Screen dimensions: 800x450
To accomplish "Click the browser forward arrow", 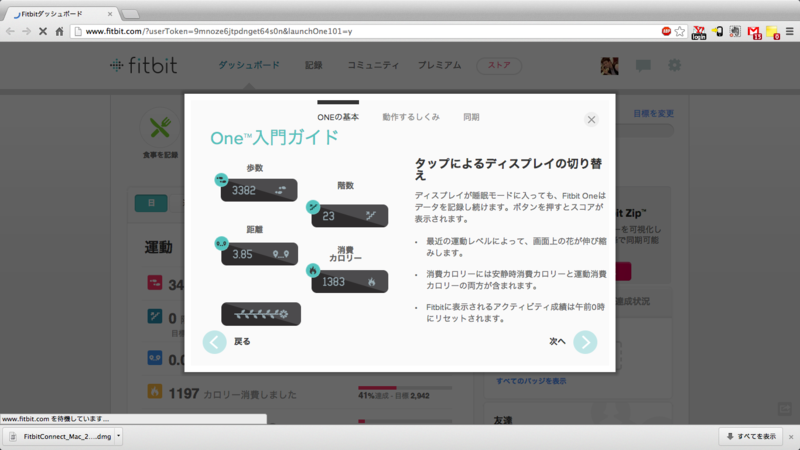I will (x=27, y=32).
